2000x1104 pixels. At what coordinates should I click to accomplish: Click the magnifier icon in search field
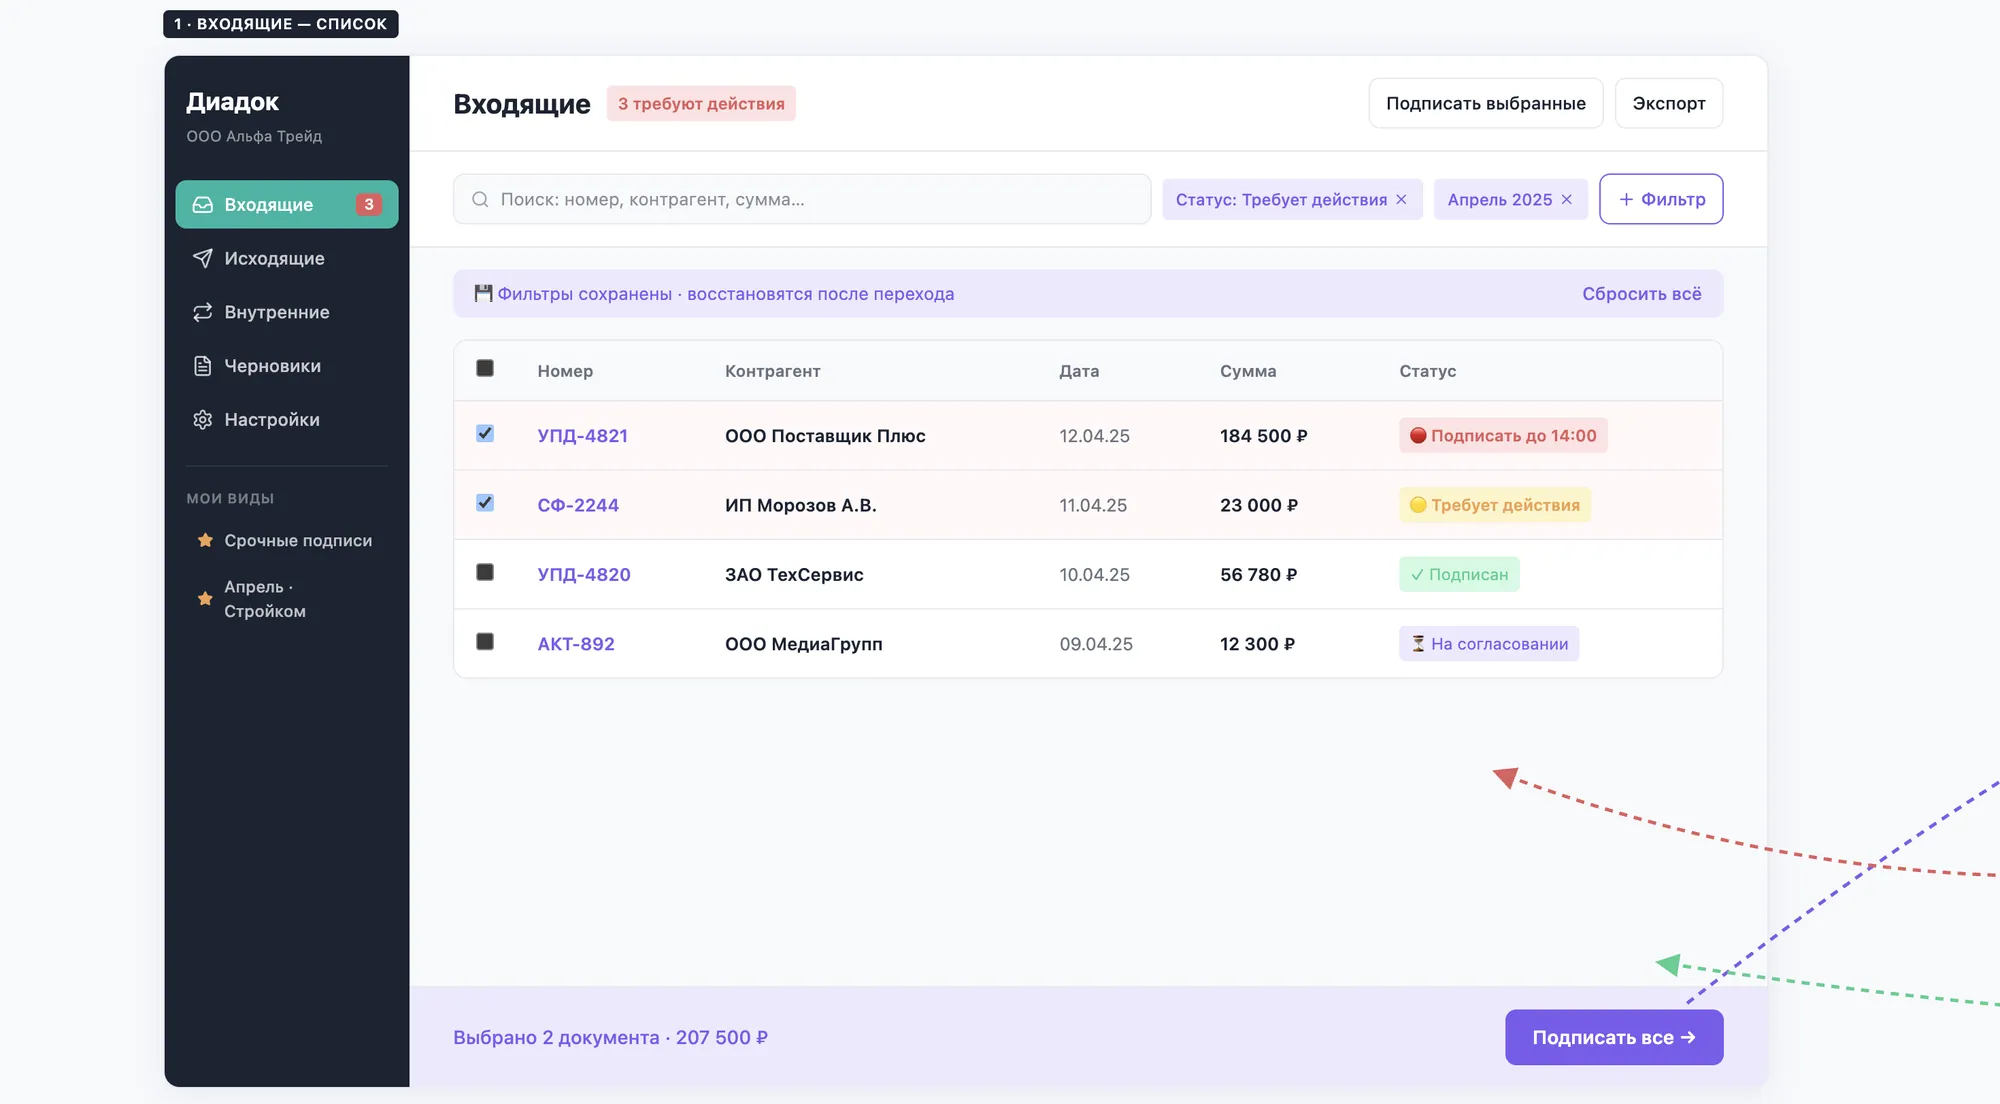tap(480, 199)
